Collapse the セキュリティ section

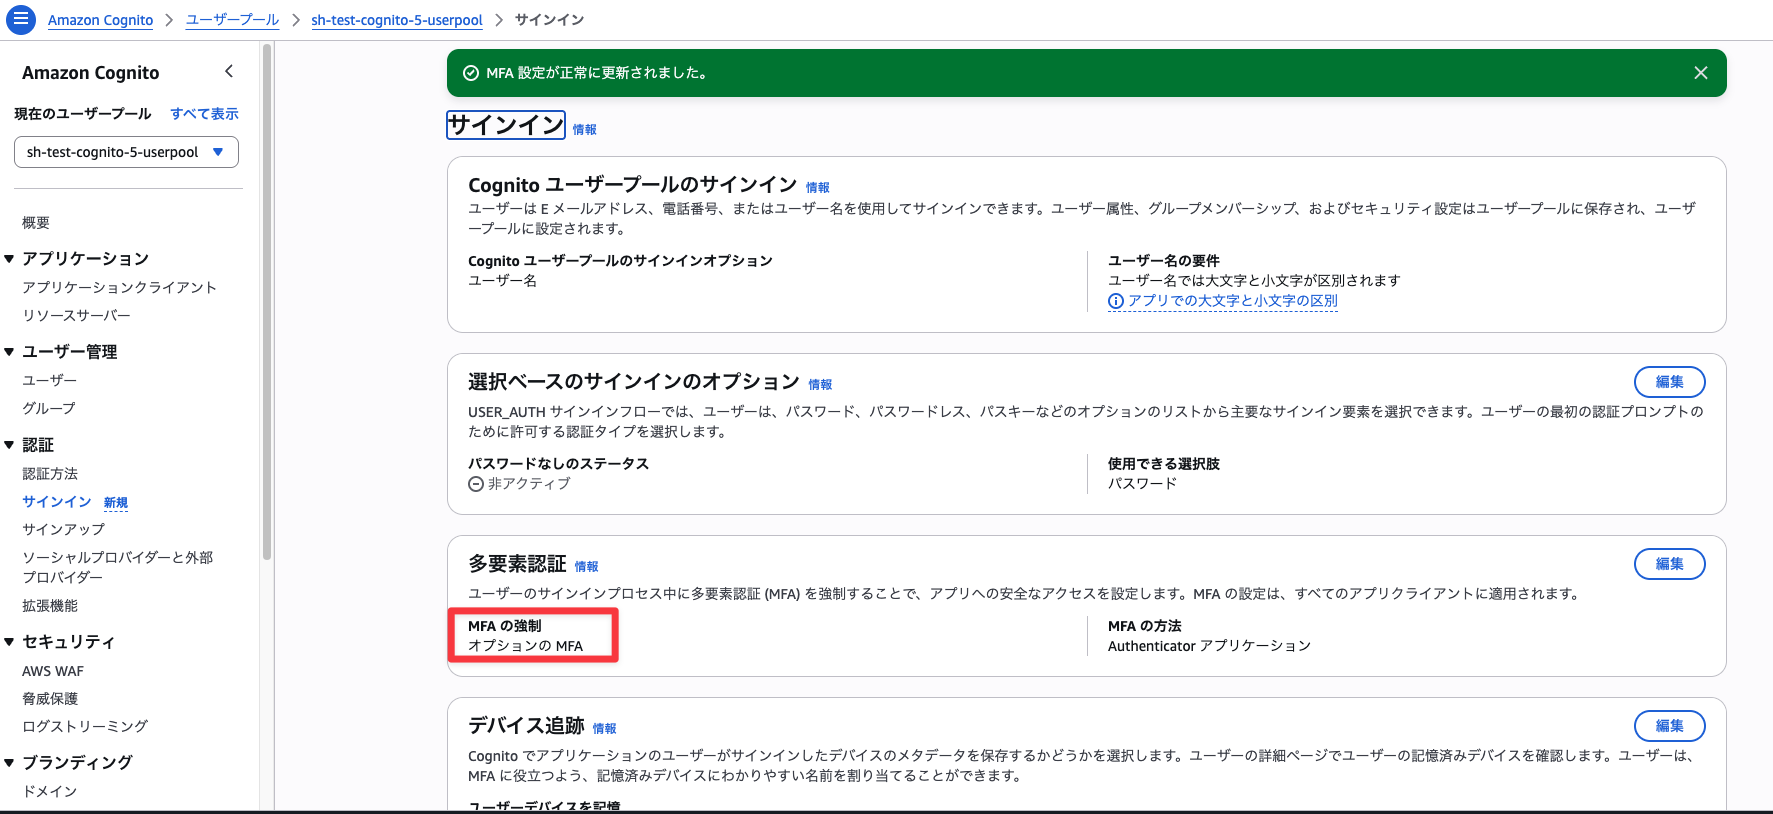click(x=9, y=642)
